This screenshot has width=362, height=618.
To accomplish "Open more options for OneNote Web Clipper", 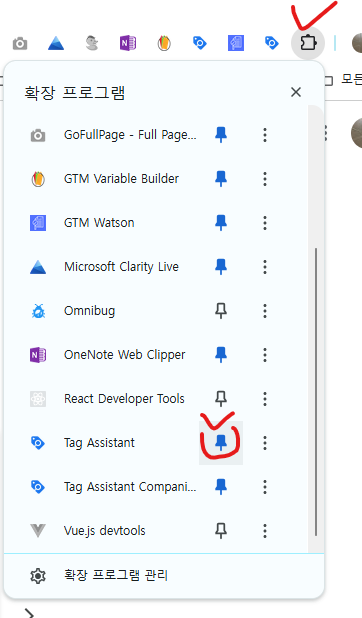I will 265,355.
